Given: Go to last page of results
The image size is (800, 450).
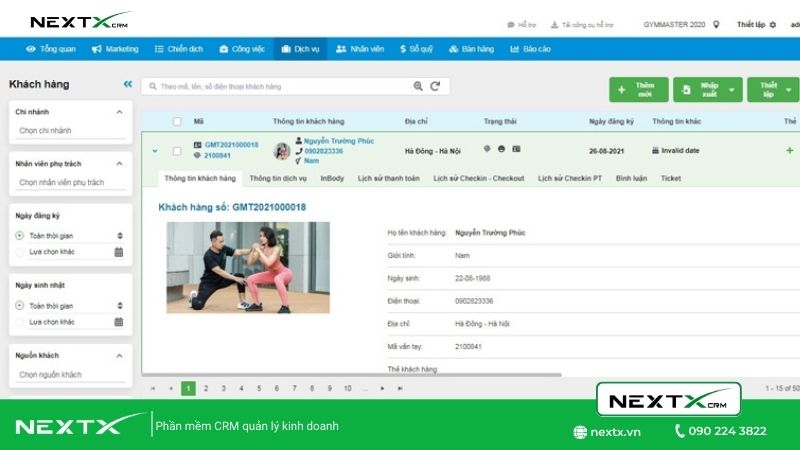Looking at the screenshot, I should [400, 388].
